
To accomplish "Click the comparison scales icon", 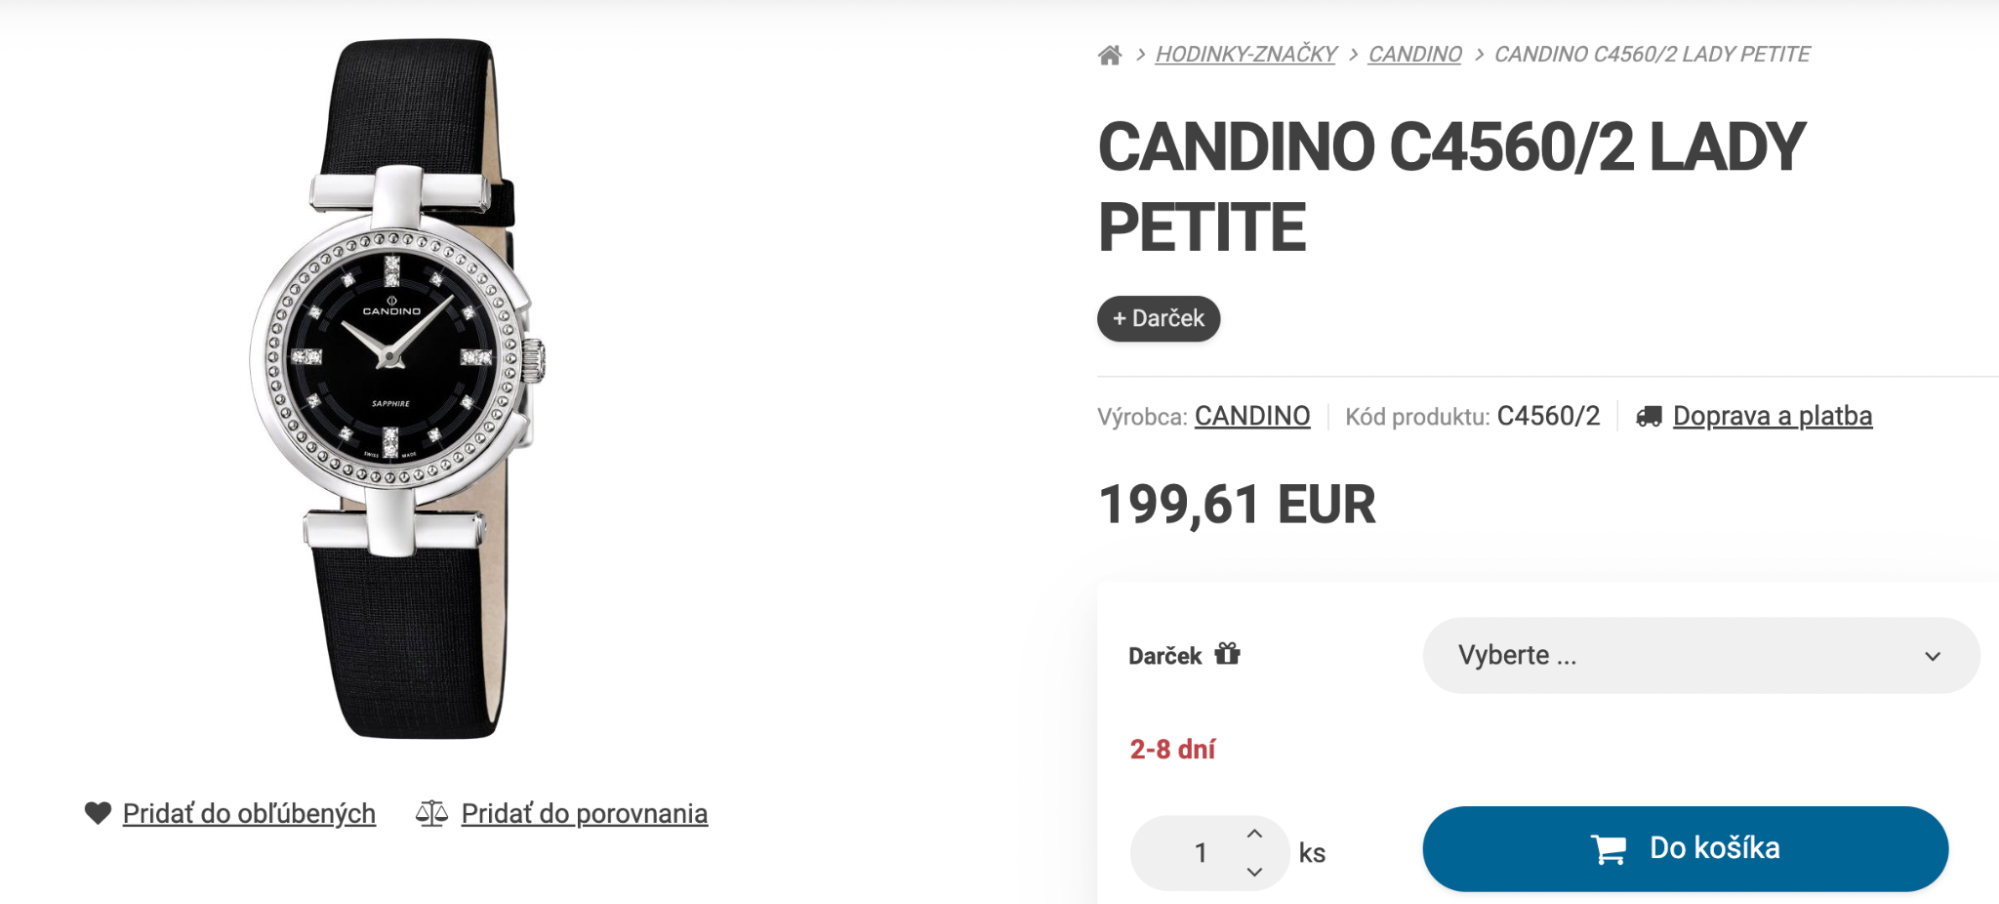I will click(432, 813).
